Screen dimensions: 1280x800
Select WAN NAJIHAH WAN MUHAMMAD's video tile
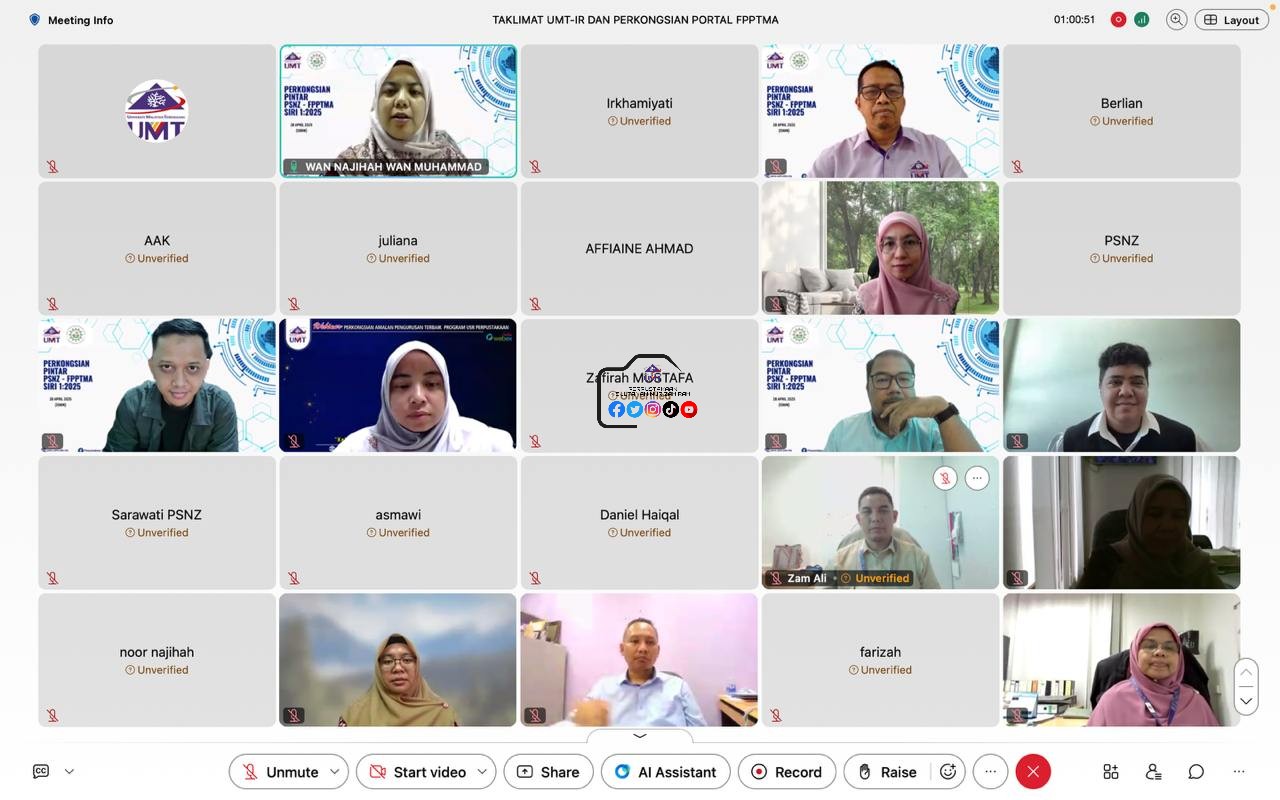(398, 111)
